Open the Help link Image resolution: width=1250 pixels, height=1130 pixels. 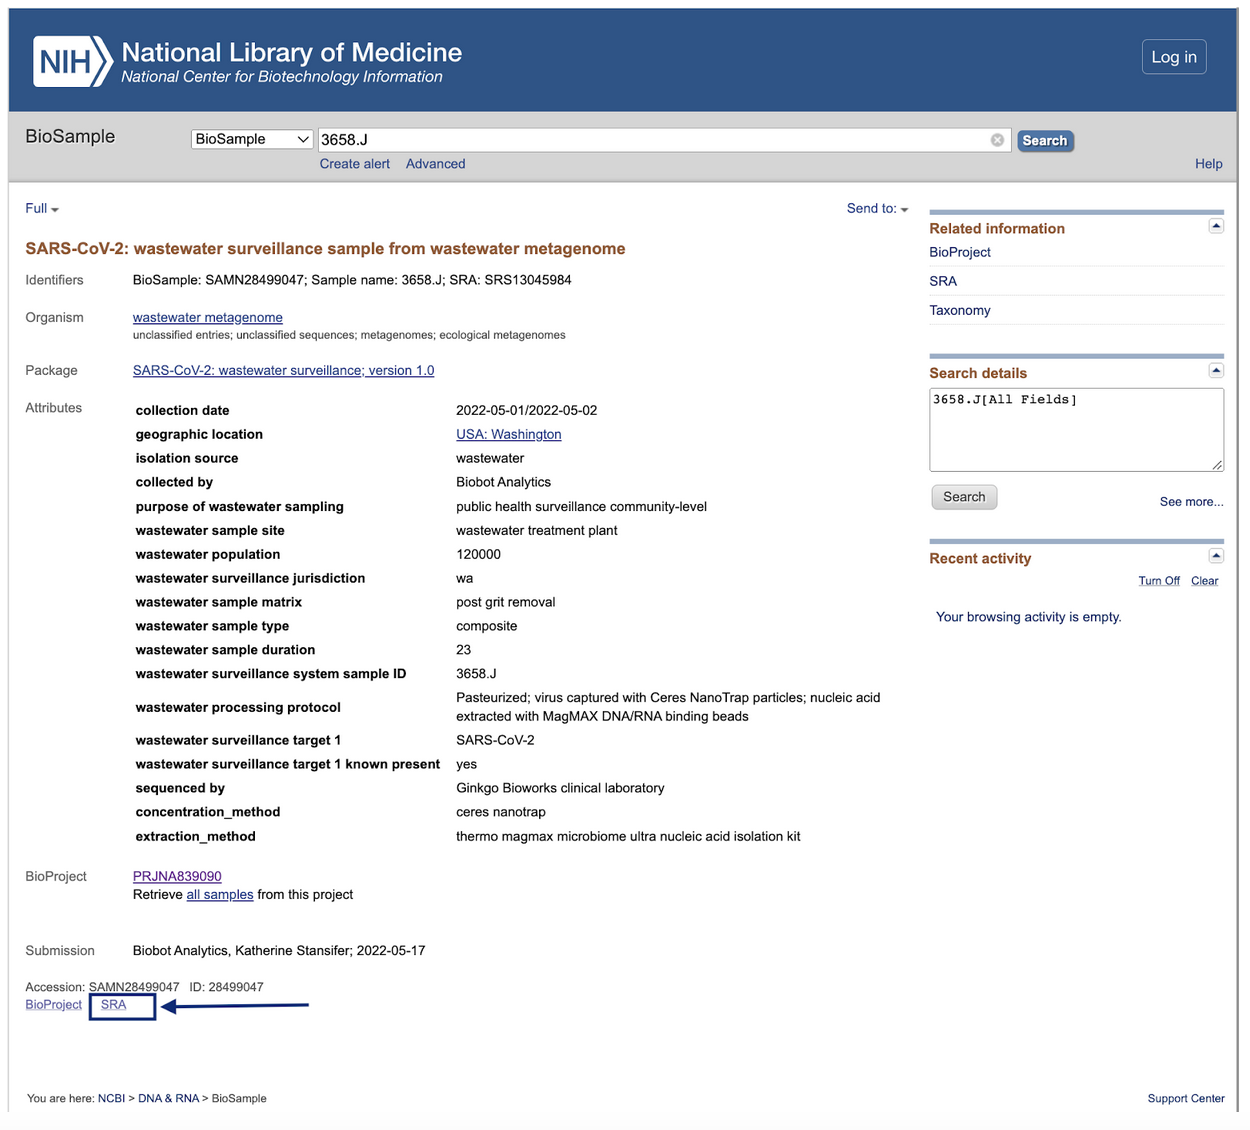pos(1208,164)
